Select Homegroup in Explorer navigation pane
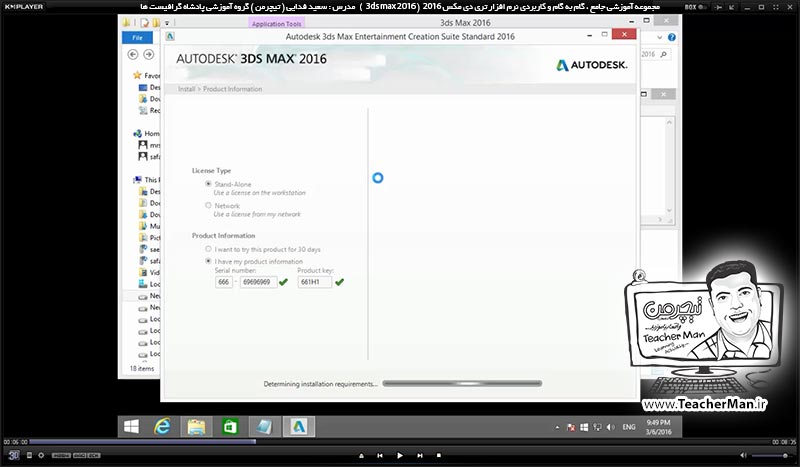800x467 pixels. 146,133
